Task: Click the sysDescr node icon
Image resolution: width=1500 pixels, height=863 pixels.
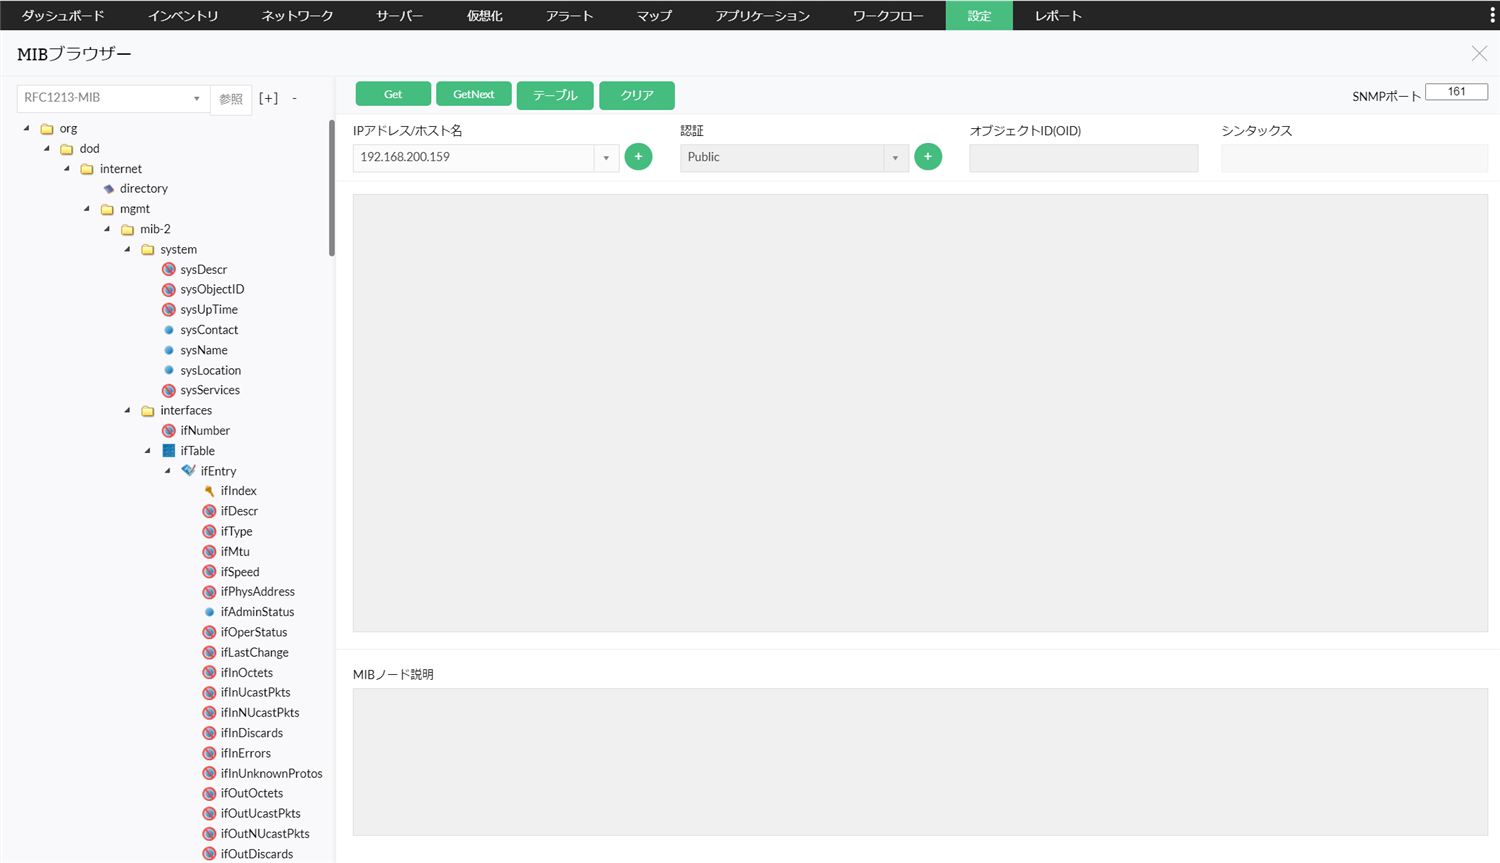Action: (169, 269)
